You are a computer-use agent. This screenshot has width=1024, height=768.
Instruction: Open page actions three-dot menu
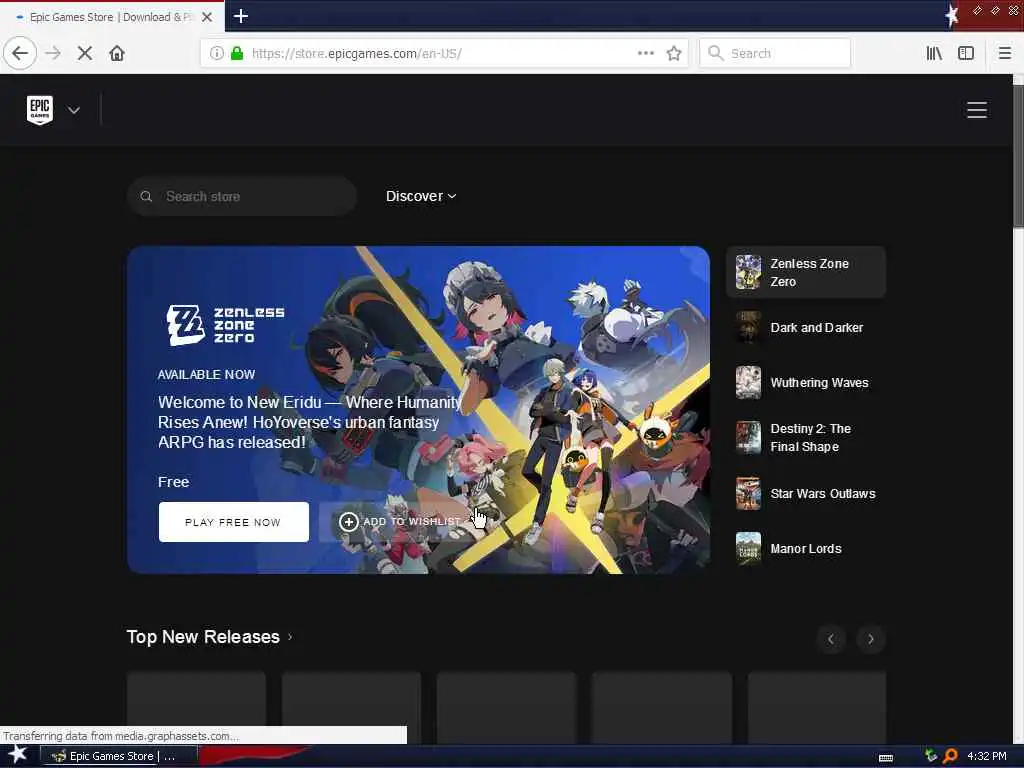tap(646, 53)
